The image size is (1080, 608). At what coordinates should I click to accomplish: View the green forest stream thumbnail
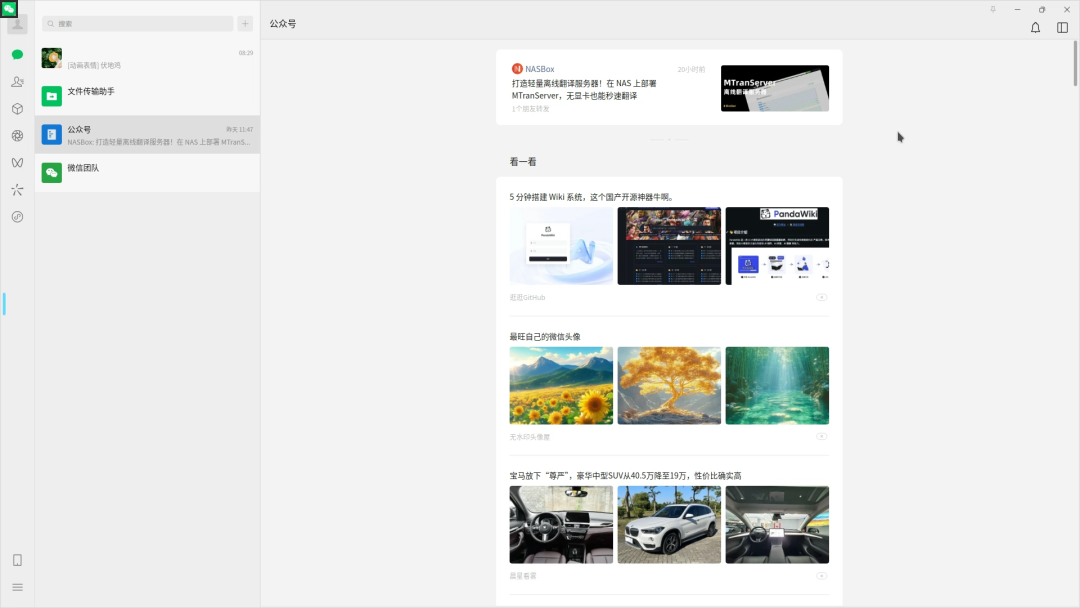click(777, 386)
